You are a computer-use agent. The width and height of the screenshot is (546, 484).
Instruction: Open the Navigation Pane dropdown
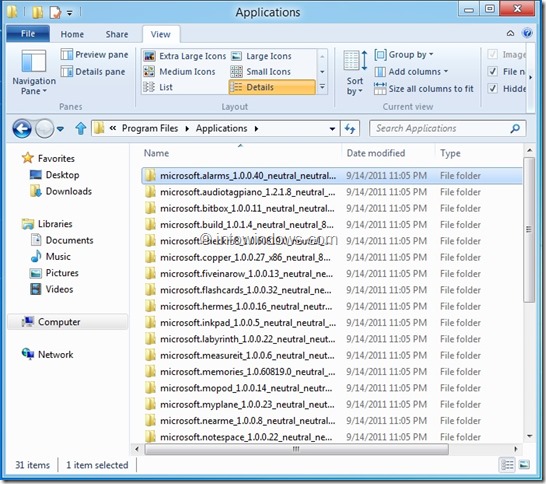point(34,72)
